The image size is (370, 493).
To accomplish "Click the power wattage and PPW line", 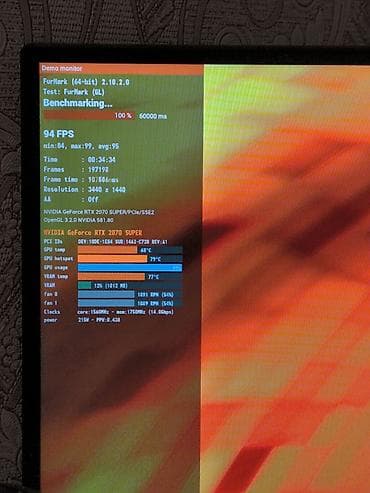I will (x=99, y=320).
